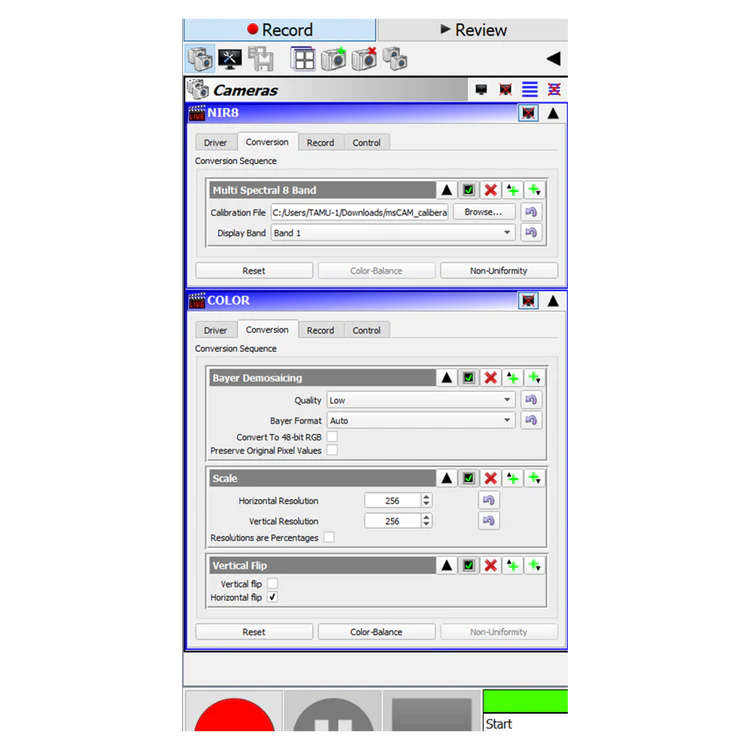Click the window layout grid icon

[x=303, y=59]
